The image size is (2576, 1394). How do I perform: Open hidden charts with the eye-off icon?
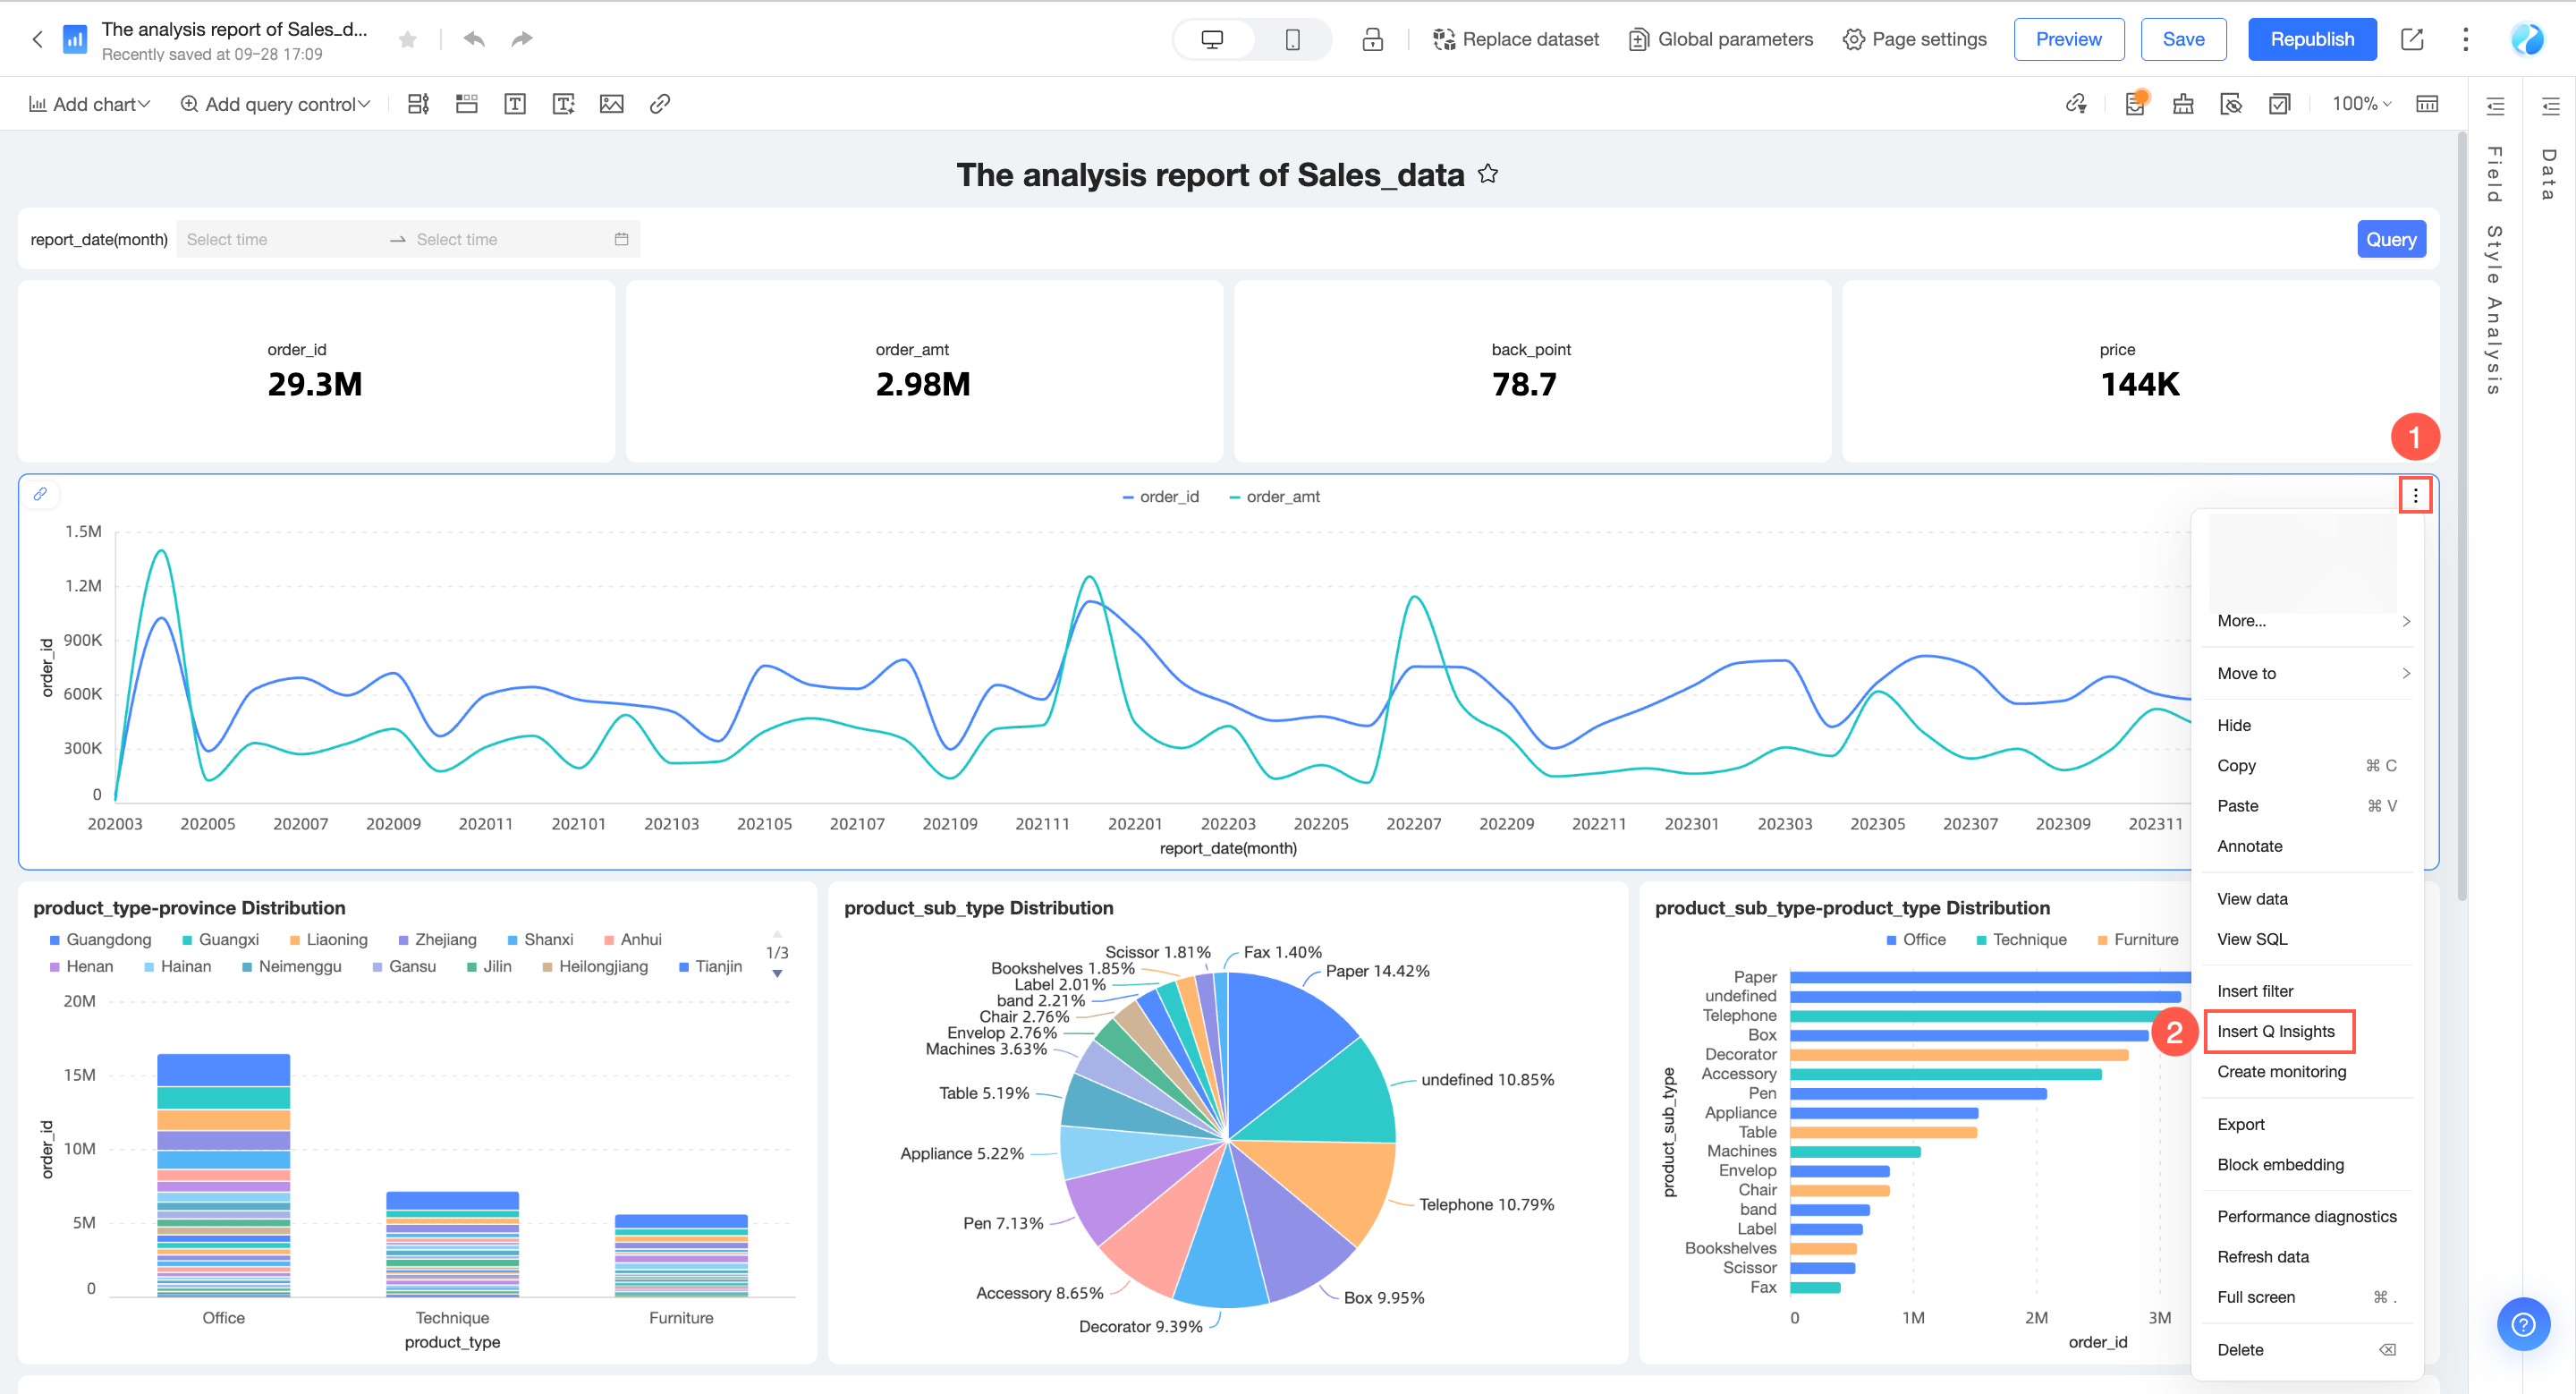pos(2231,103)
